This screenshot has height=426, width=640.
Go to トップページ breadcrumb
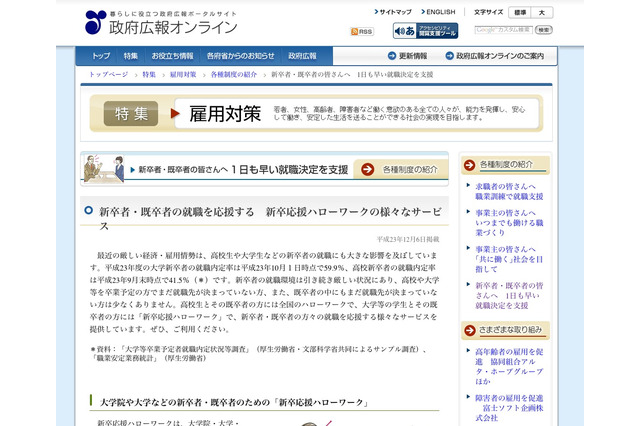pyautogui.click(x=109, y=74)
